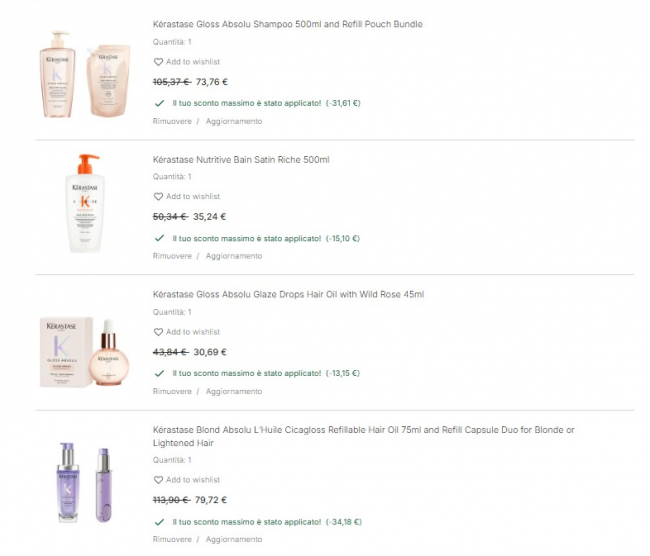Remove Blond Absolu Cicagloss duo from cart

pos(172,539)
